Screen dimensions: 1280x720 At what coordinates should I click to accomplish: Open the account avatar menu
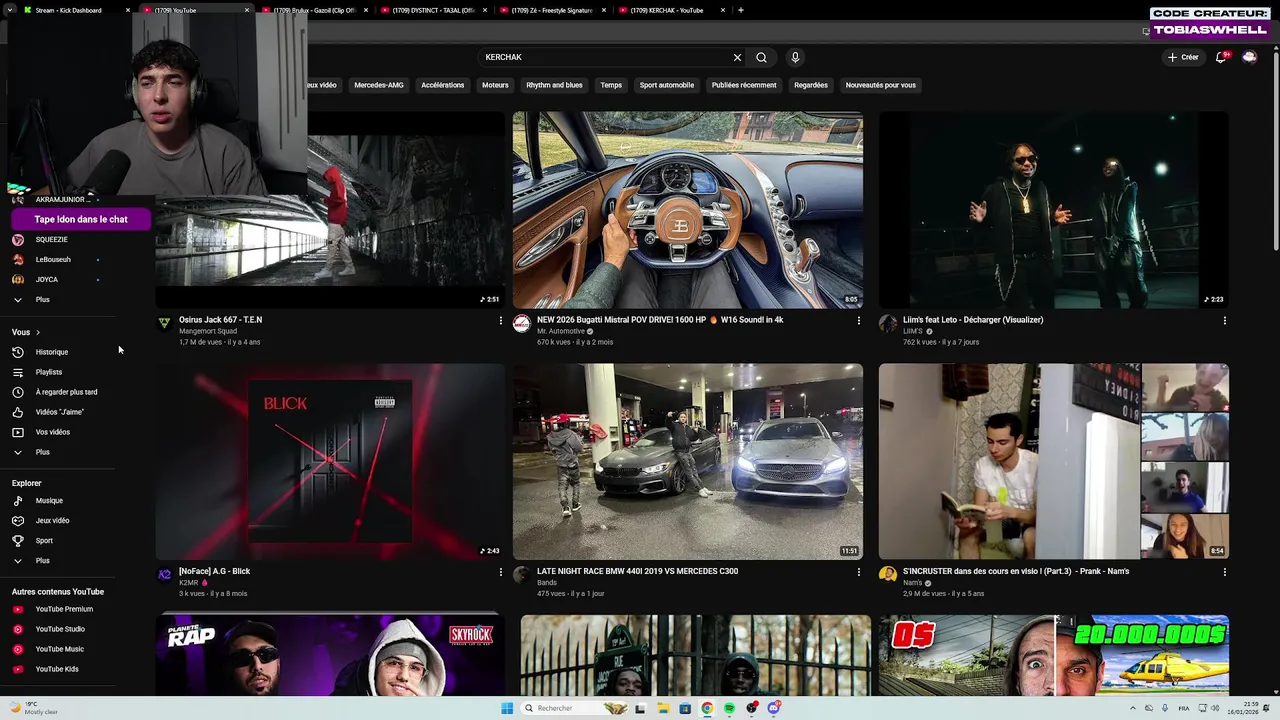[1249, 57]
